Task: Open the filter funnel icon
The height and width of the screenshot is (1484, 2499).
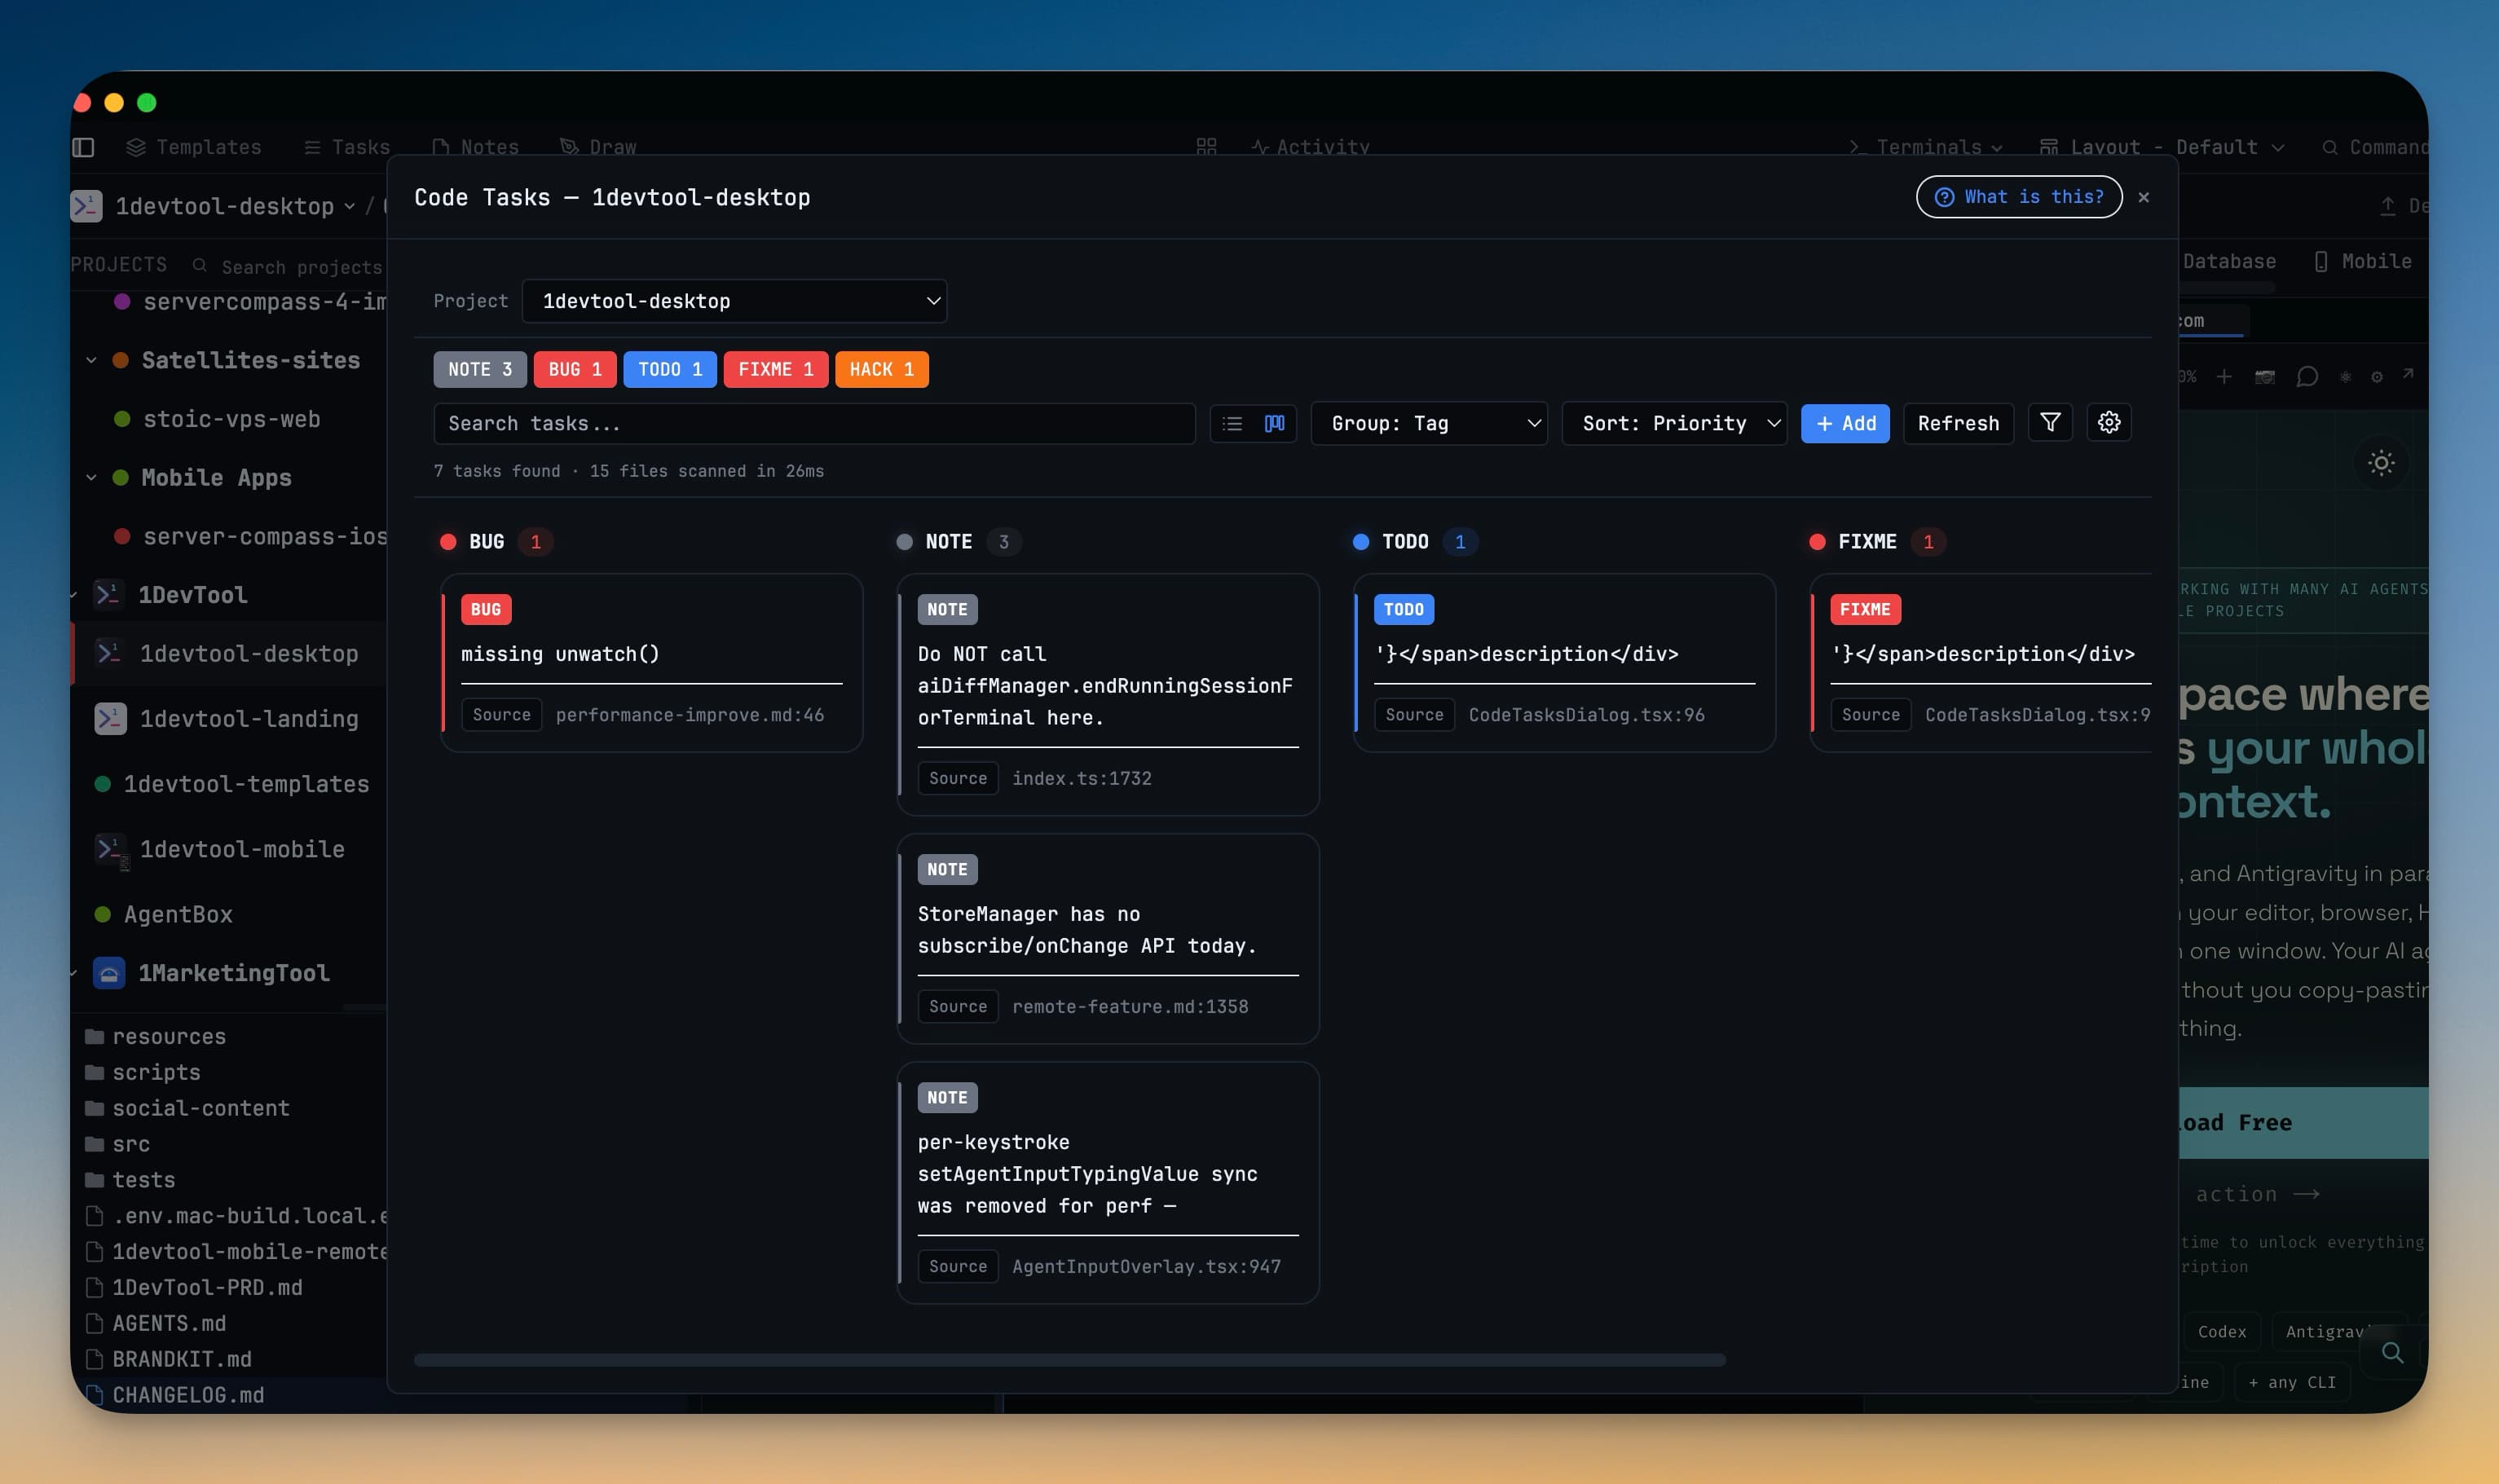Action: [x=2050, y=423]
